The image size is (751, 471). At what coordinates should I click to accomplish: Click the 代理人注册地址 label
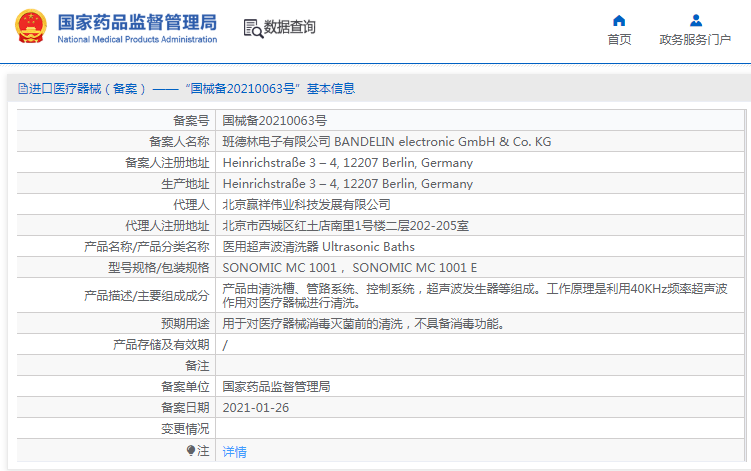[167, 226]
